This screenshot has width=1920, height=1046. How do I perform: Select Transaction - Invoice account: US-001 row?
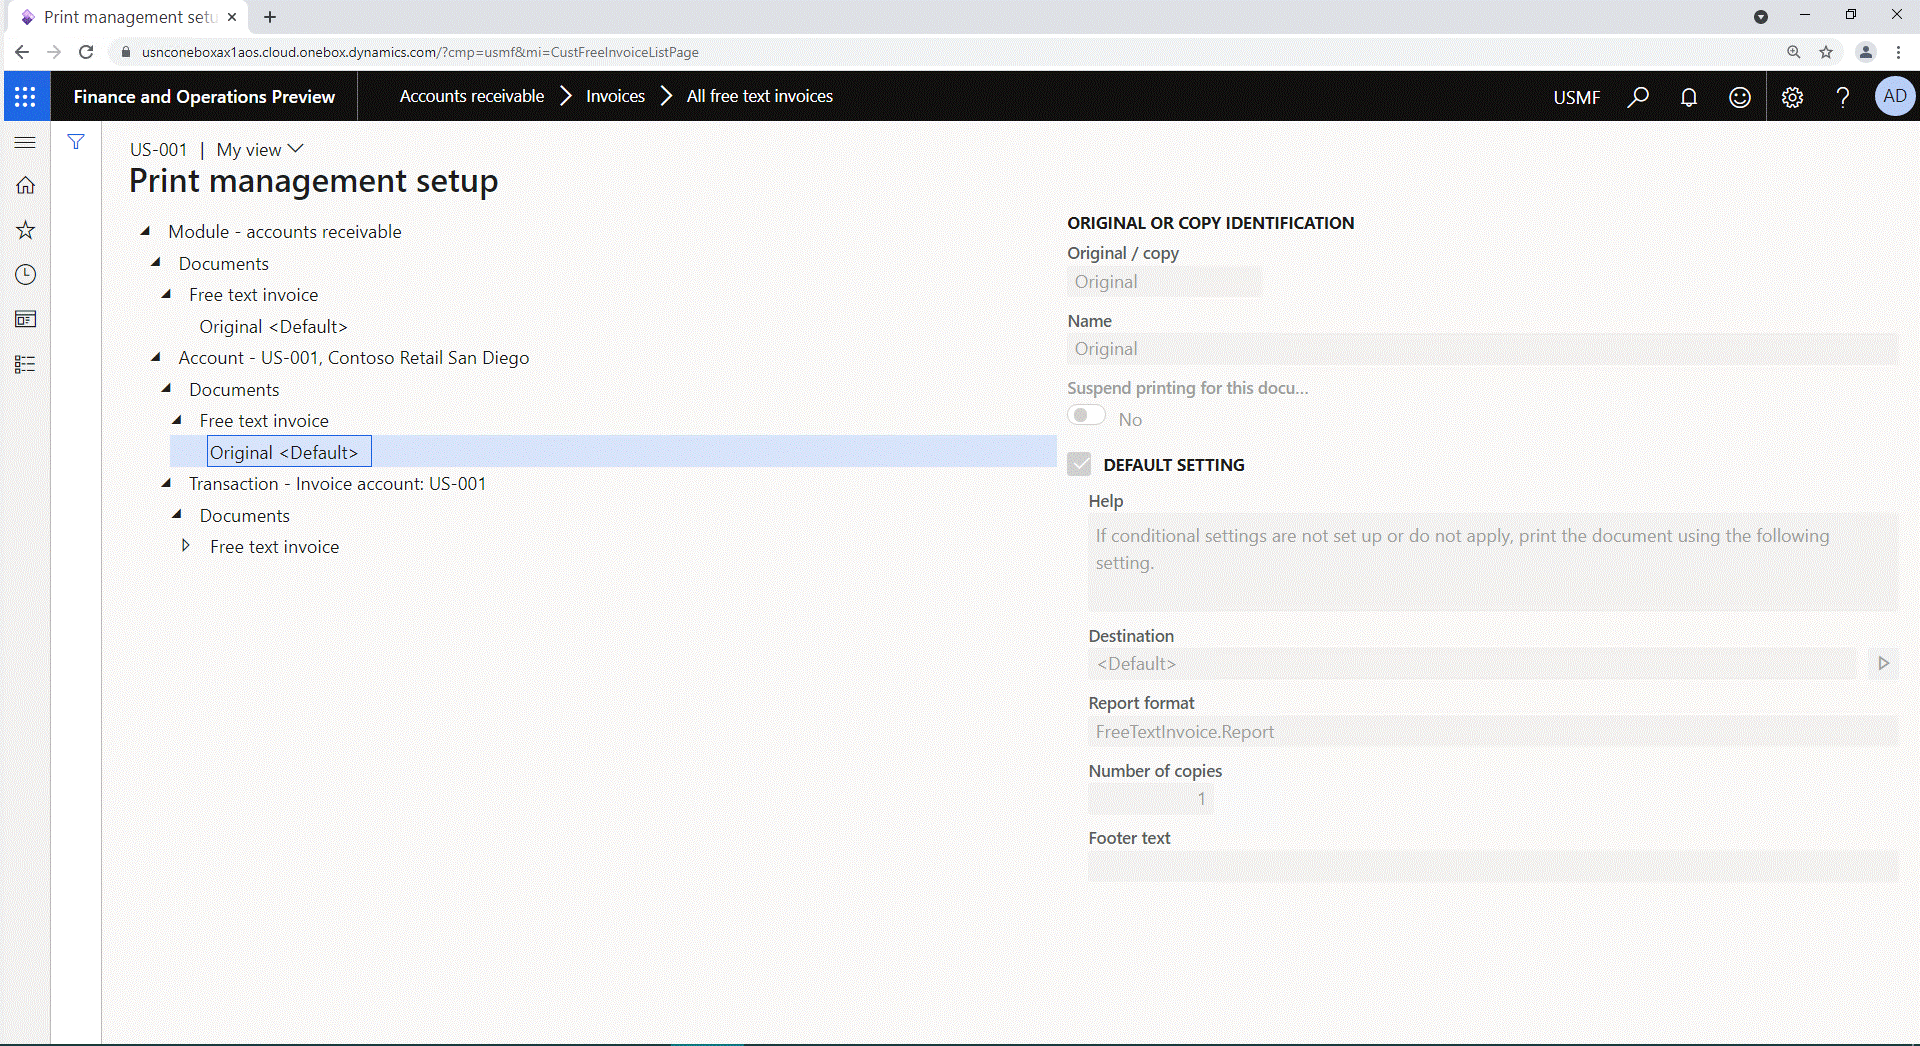(x=337, y=483)
